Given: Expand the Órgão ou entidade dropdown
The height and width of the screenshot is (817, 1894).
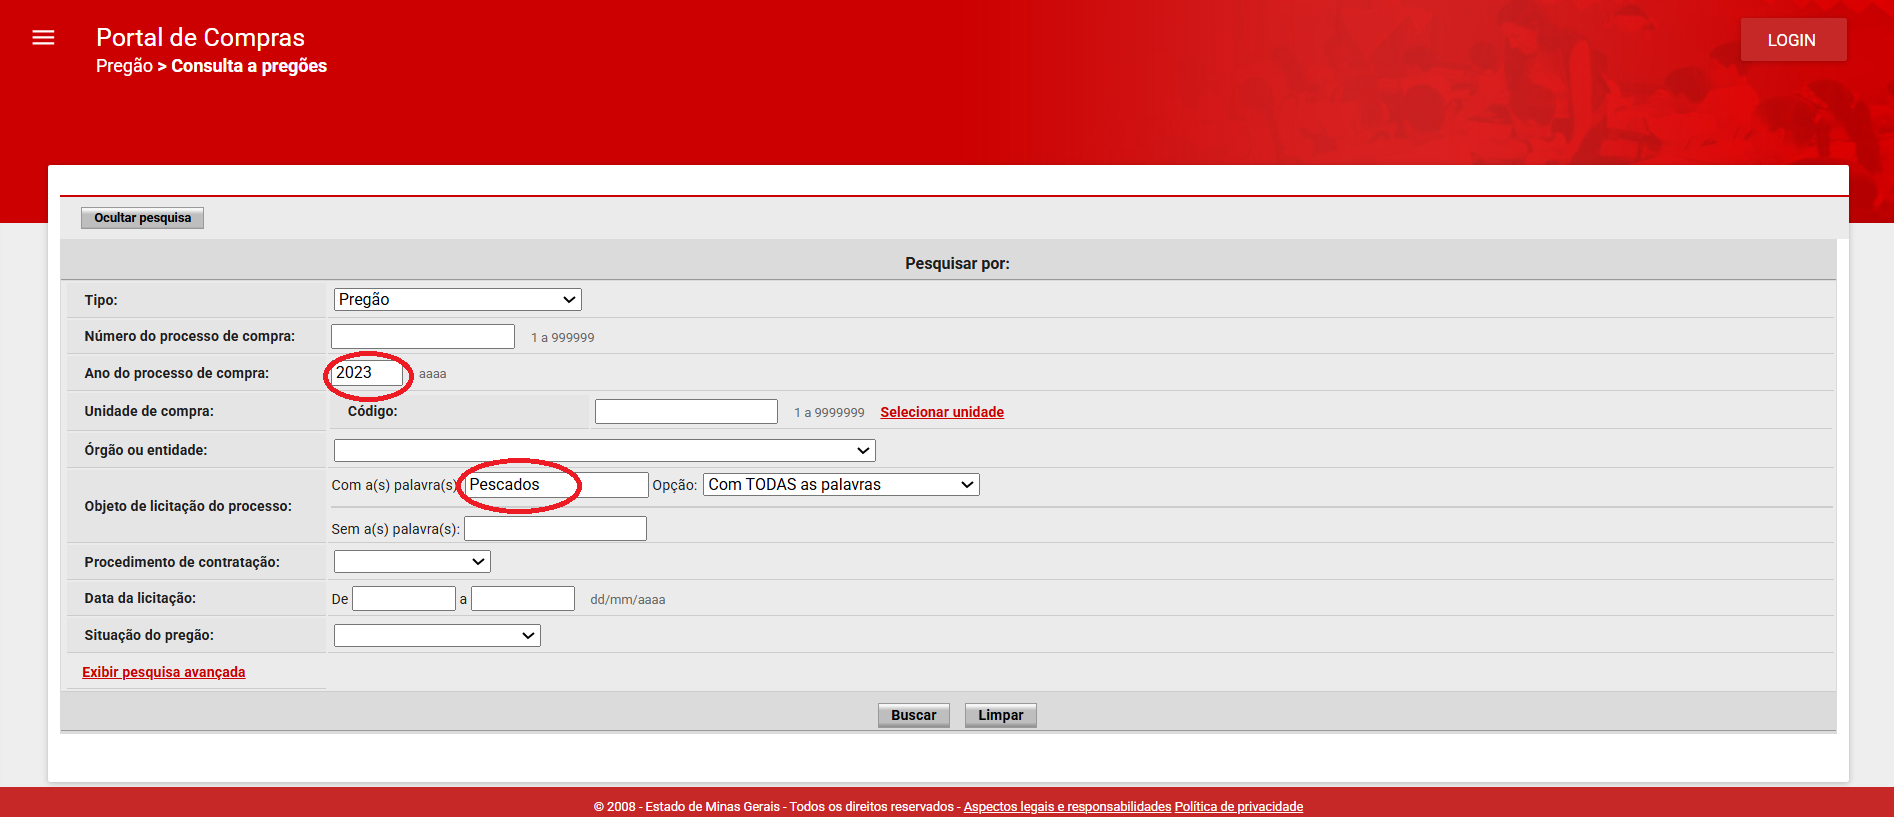Looking at the screenshot, I should (x=604, y=451).
